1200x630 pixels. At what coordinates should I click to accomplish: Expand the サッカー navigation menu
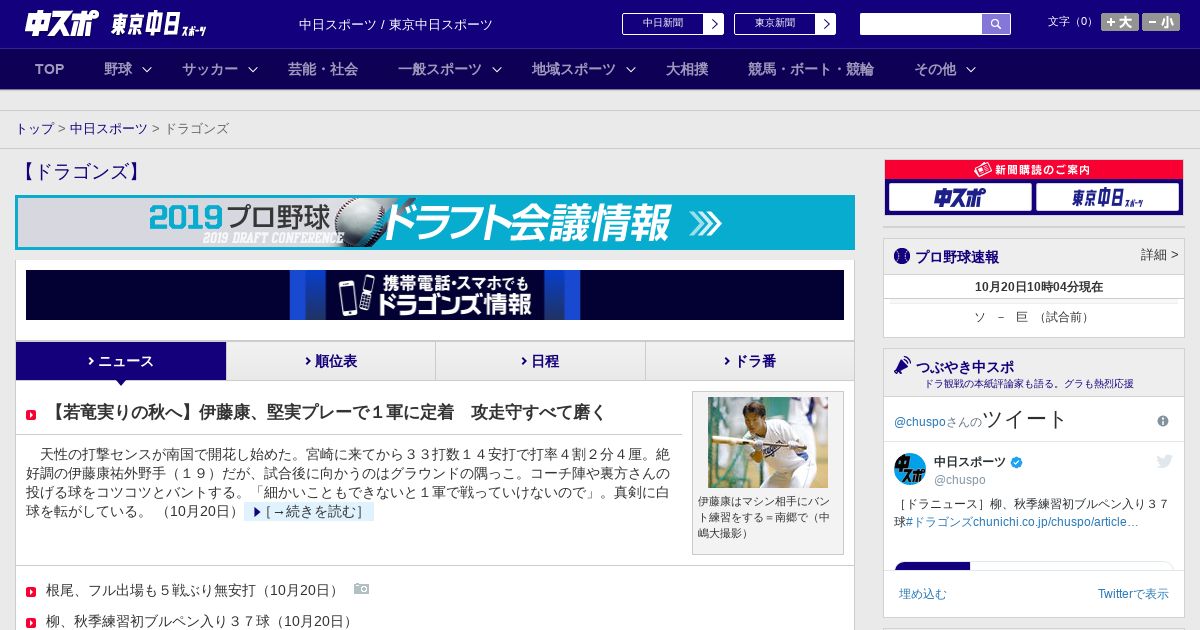coord(220,69)
